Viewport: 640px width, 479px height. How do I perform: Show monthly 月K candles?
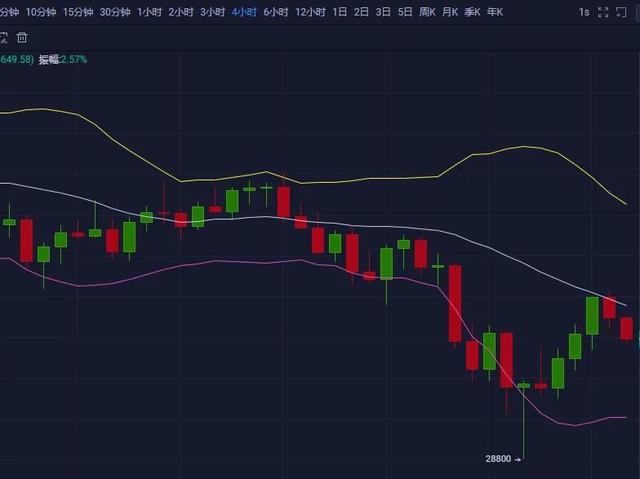[x=450, y=12]
